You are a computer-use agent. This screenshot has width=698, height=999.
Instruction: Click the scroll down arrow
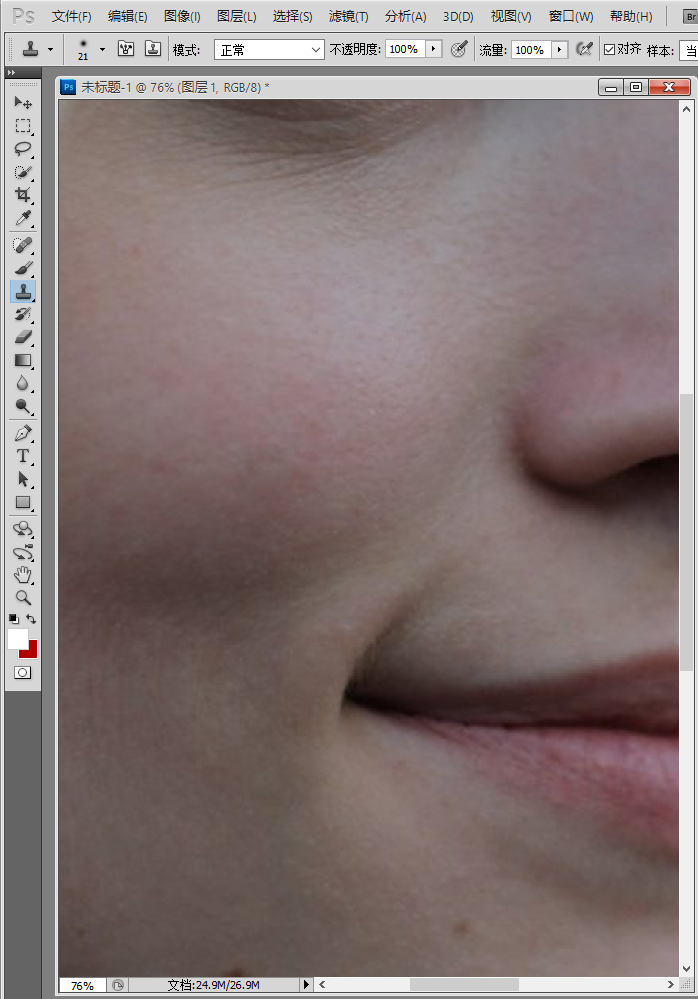pyautogui.click(x=686, y=969)
